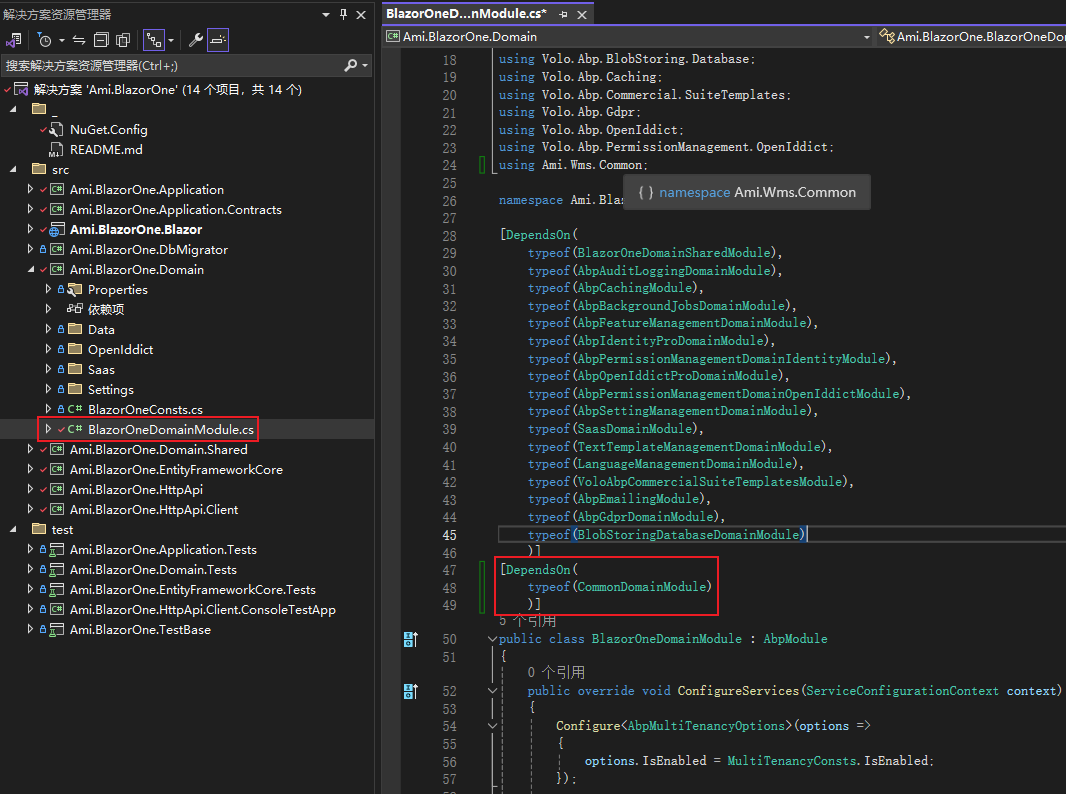The image size is (1066, 794).
Task: Open README.md file in the solution
Action: [106, 150]
